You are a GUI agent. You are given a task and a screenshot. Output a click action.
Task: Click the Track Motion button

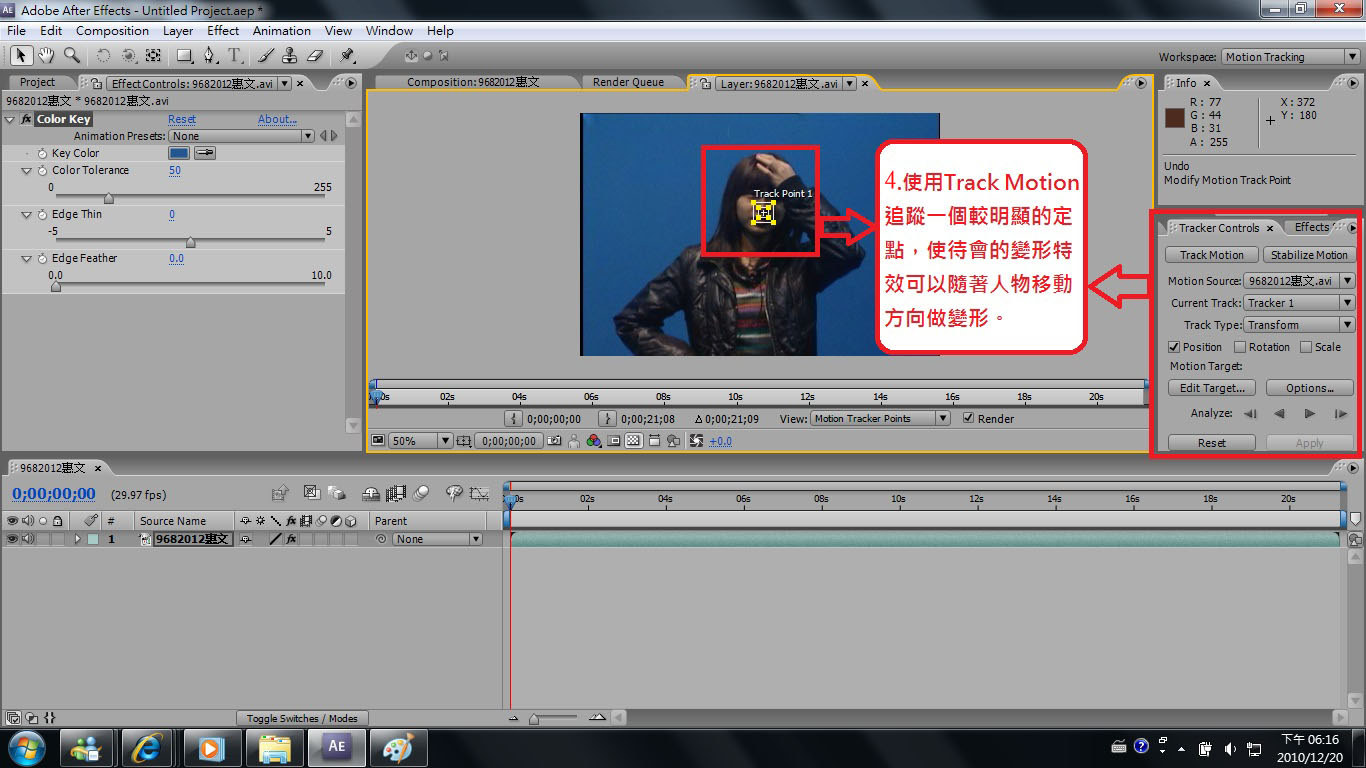click(1211, 255)
